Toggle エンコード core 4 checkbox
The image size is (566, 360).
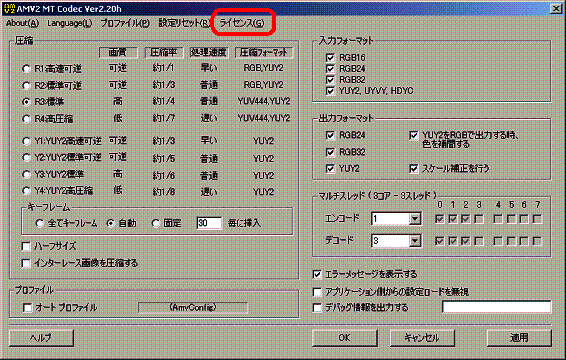point(498,219)
